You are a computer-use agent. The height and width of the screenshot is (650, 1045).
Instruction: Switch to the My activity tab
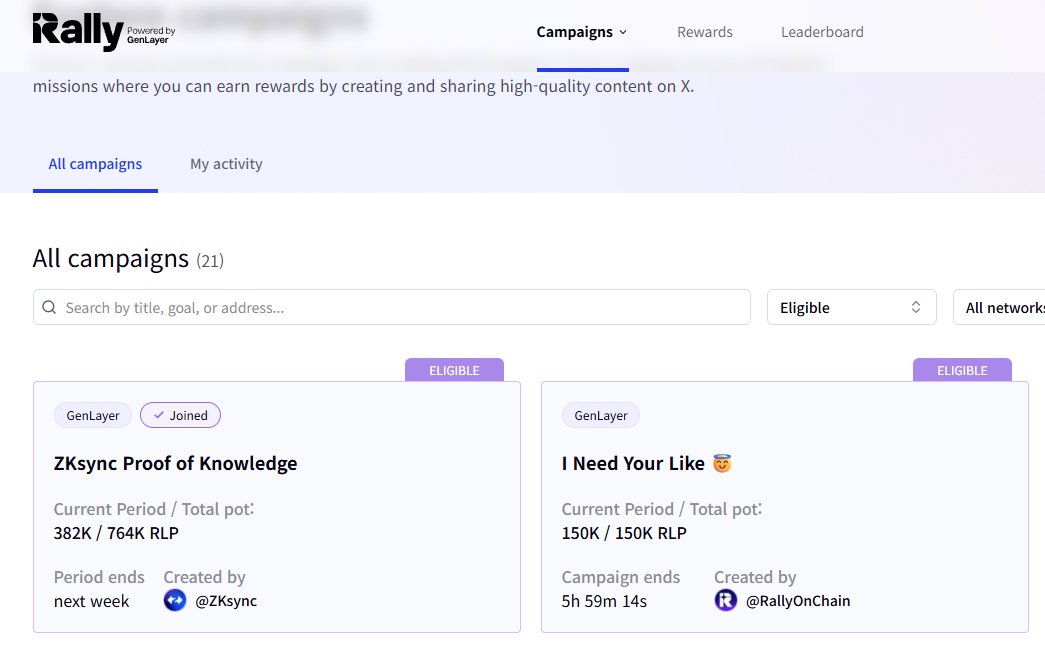pyautogui.click(x=226, y=164)
